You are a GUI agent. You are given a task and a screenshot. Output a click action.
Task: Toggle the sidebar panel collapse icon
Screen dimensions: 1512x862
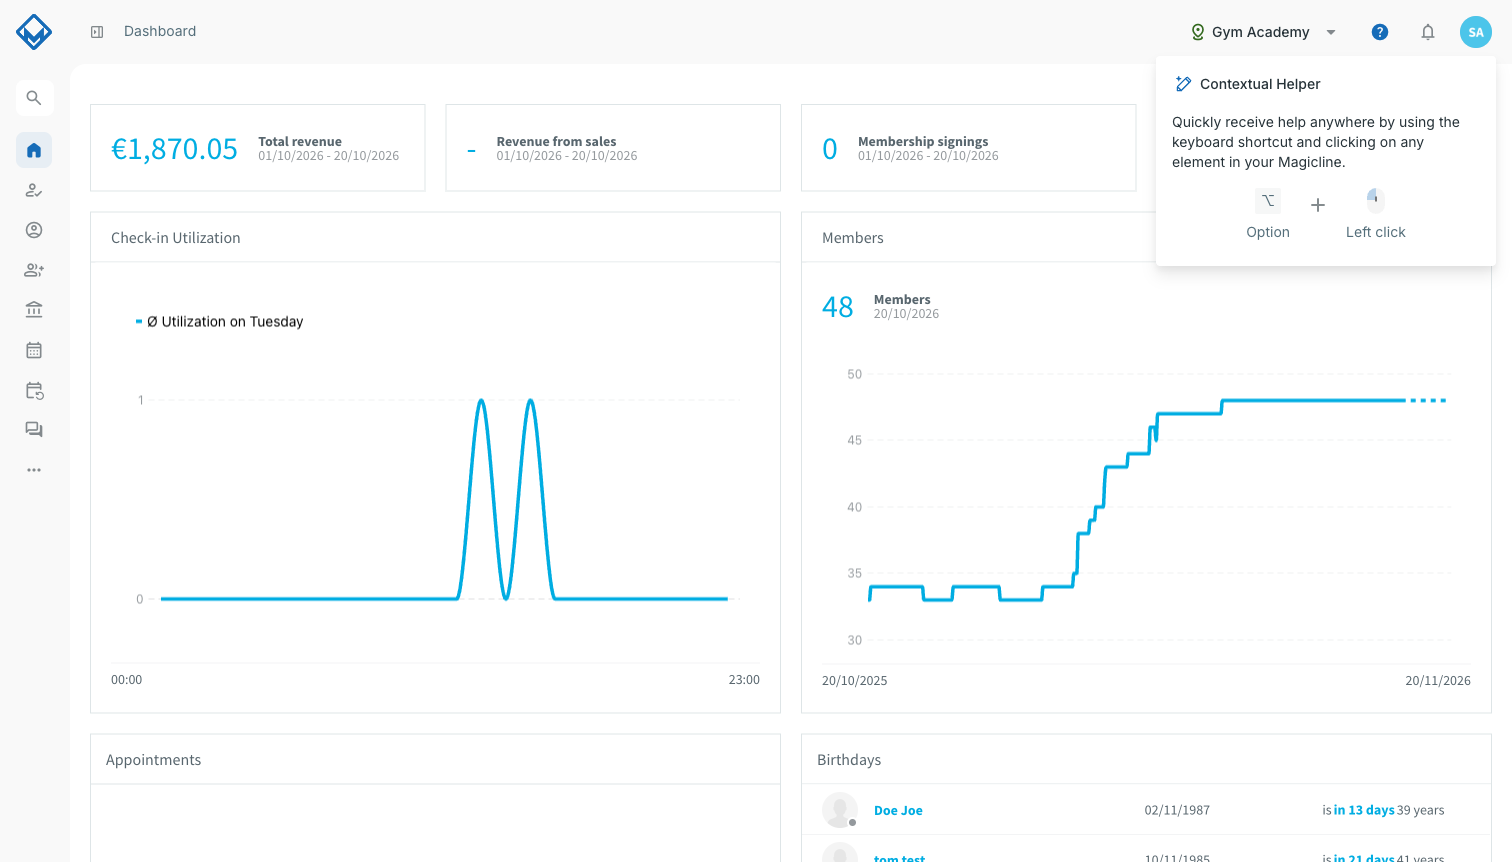coord(97,32)
